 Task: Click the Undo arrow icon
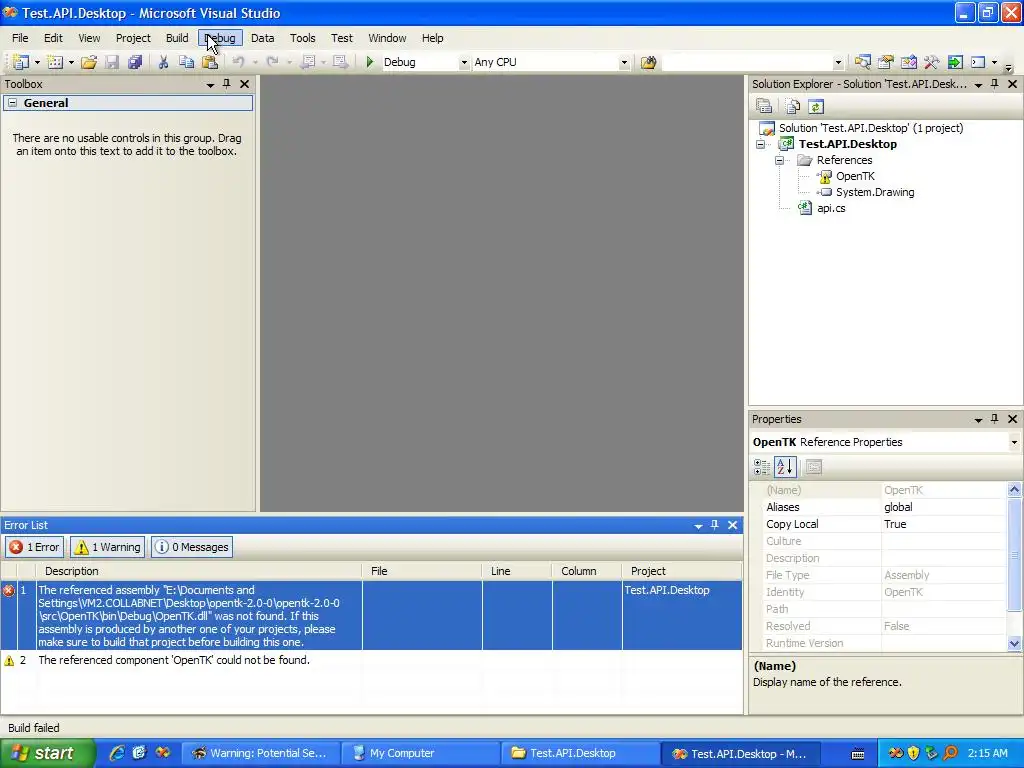click(238, 62)
